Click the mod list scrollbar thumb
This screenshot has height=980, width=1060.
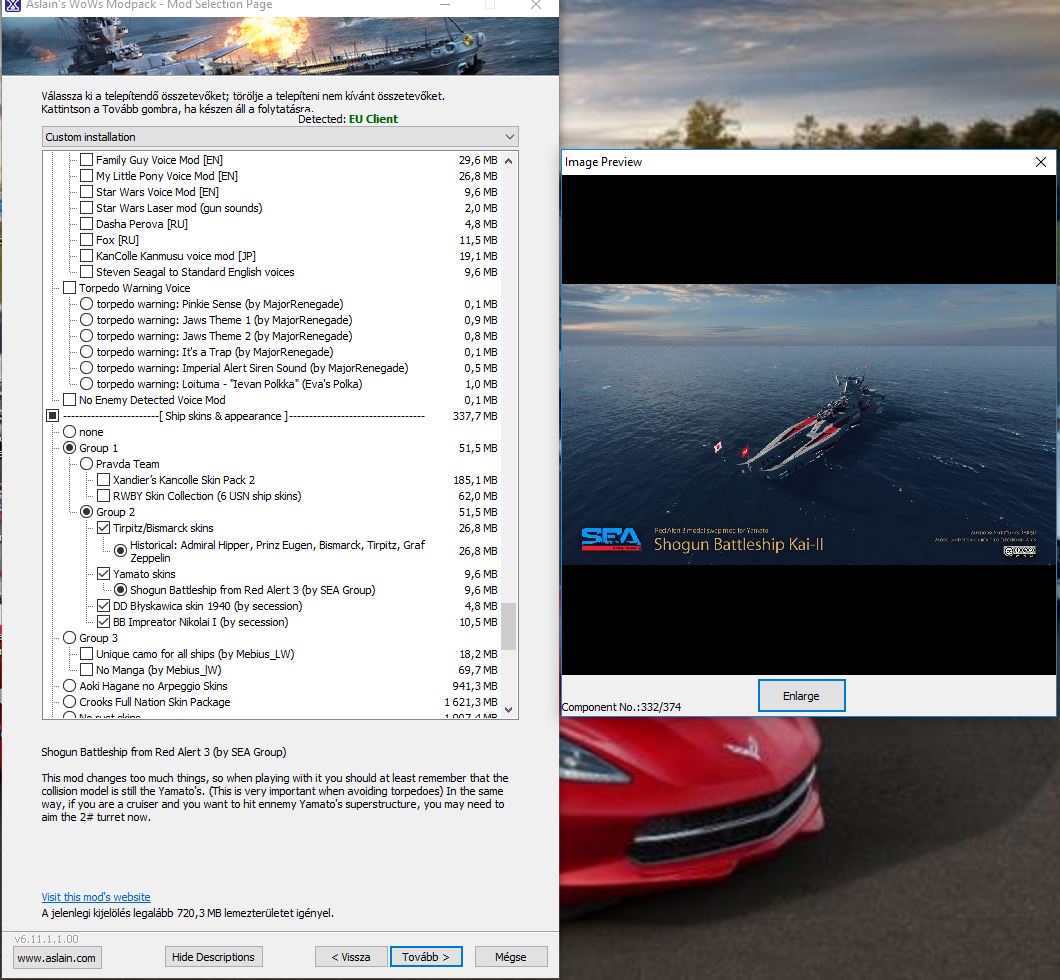pos(509,626)
